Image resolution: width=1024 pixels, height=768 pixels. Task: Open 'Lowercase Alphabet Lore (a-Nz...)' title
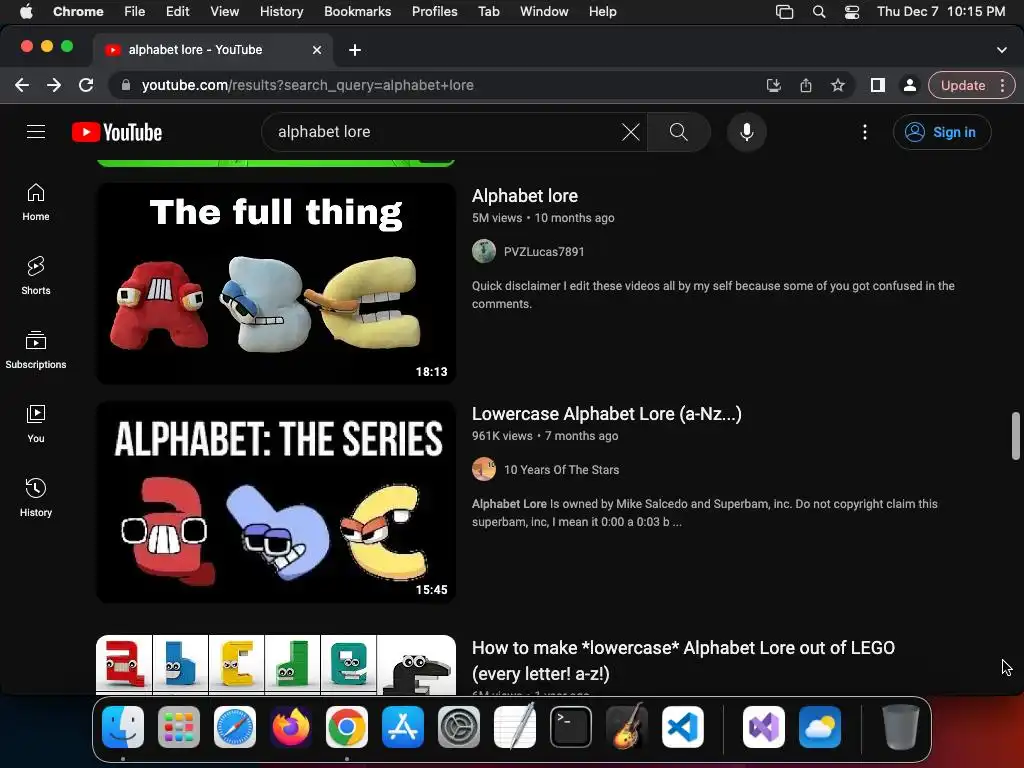(607, 414)
